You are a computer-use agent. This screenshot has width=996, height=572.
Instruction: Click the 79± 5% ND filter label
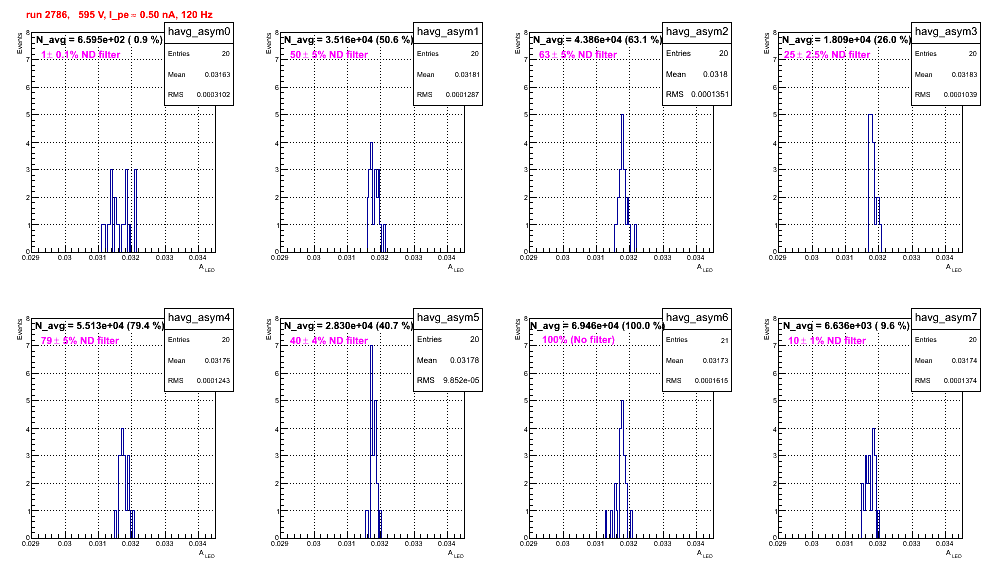80,341
